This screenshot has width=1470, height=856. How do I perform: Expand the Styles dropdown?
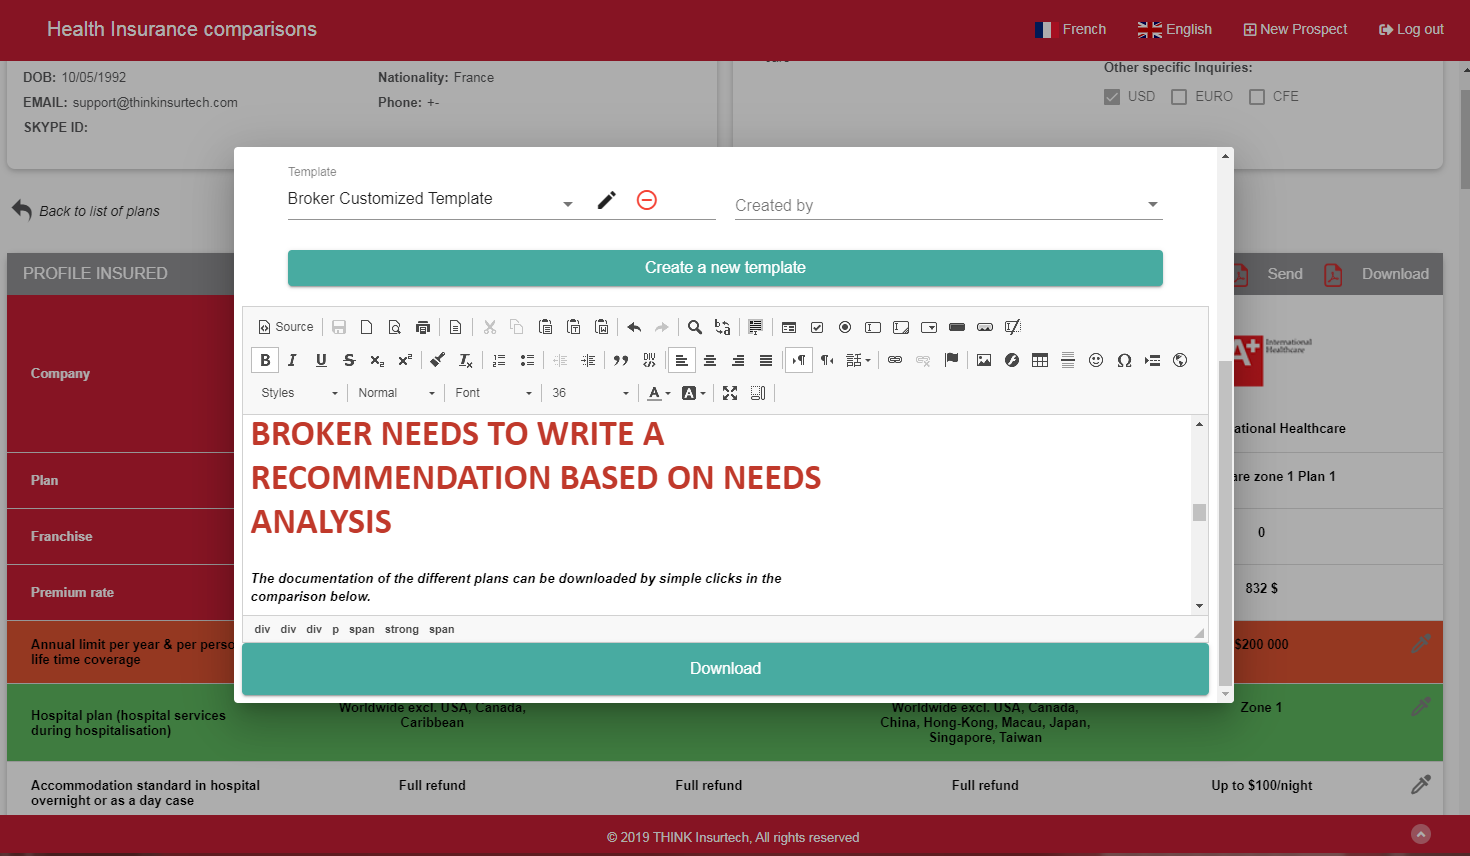pyautogui.click(x=299, y=394)
